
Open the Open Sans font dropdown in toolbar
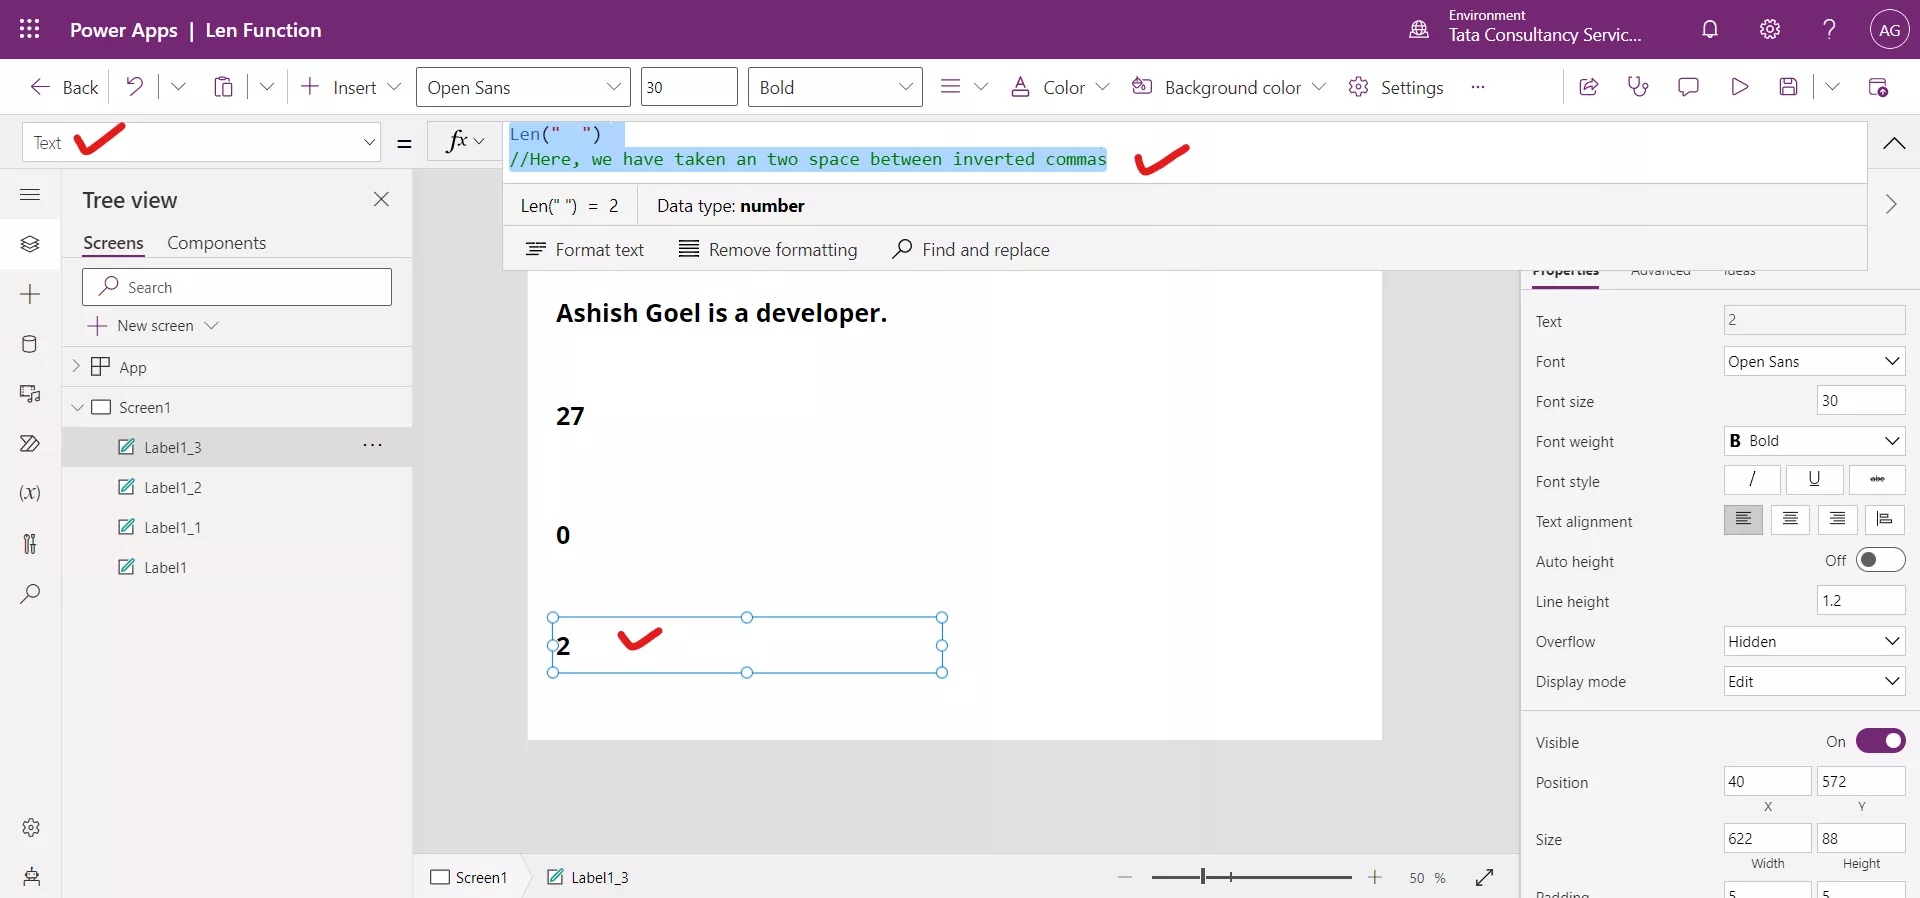tap(523, 87)
